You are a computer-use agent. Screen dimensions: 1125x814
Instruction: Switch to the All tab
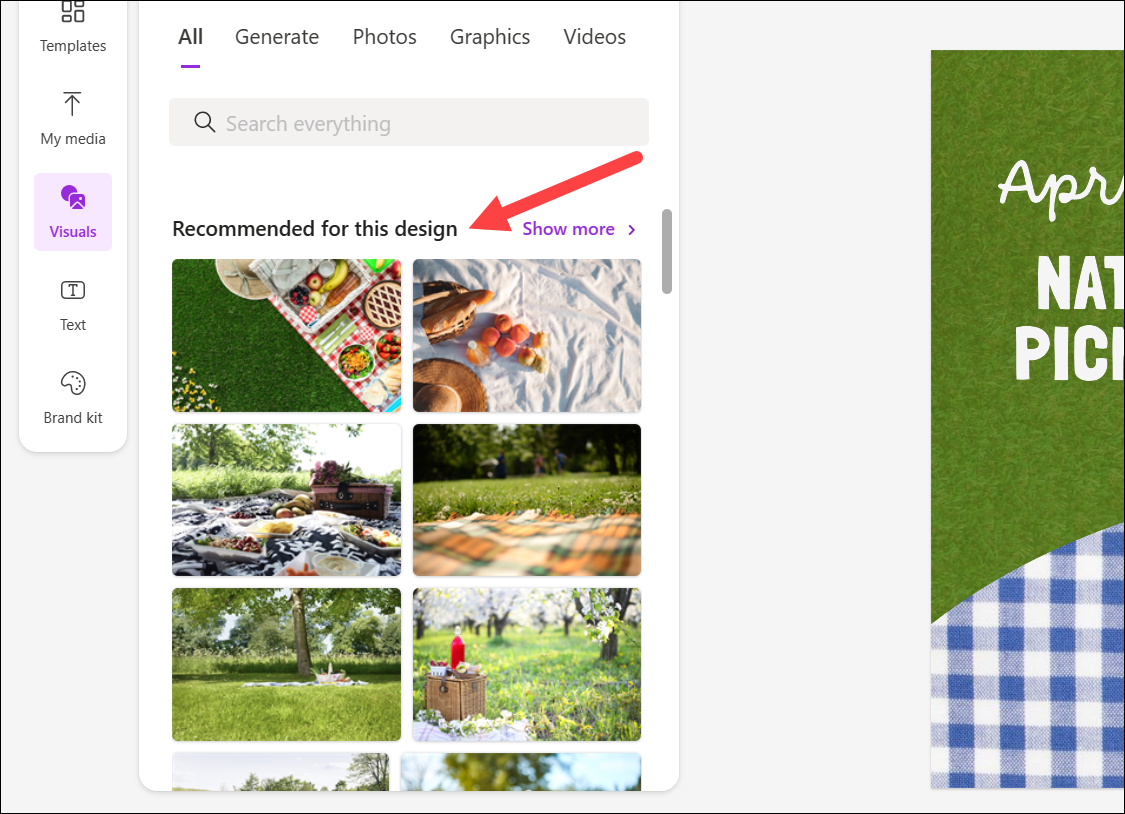190,37
